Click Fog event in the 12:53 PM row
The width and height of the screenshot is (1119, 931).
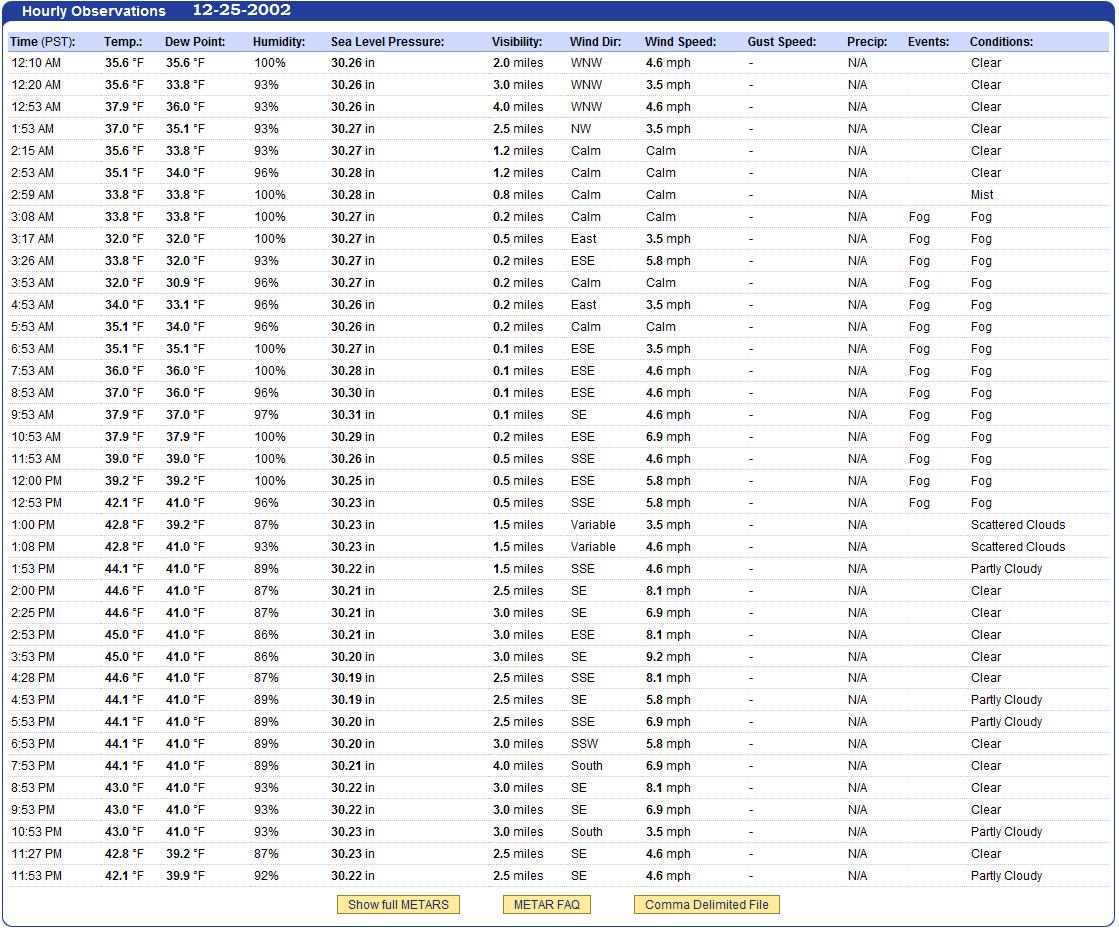click(x=919, y=503)
